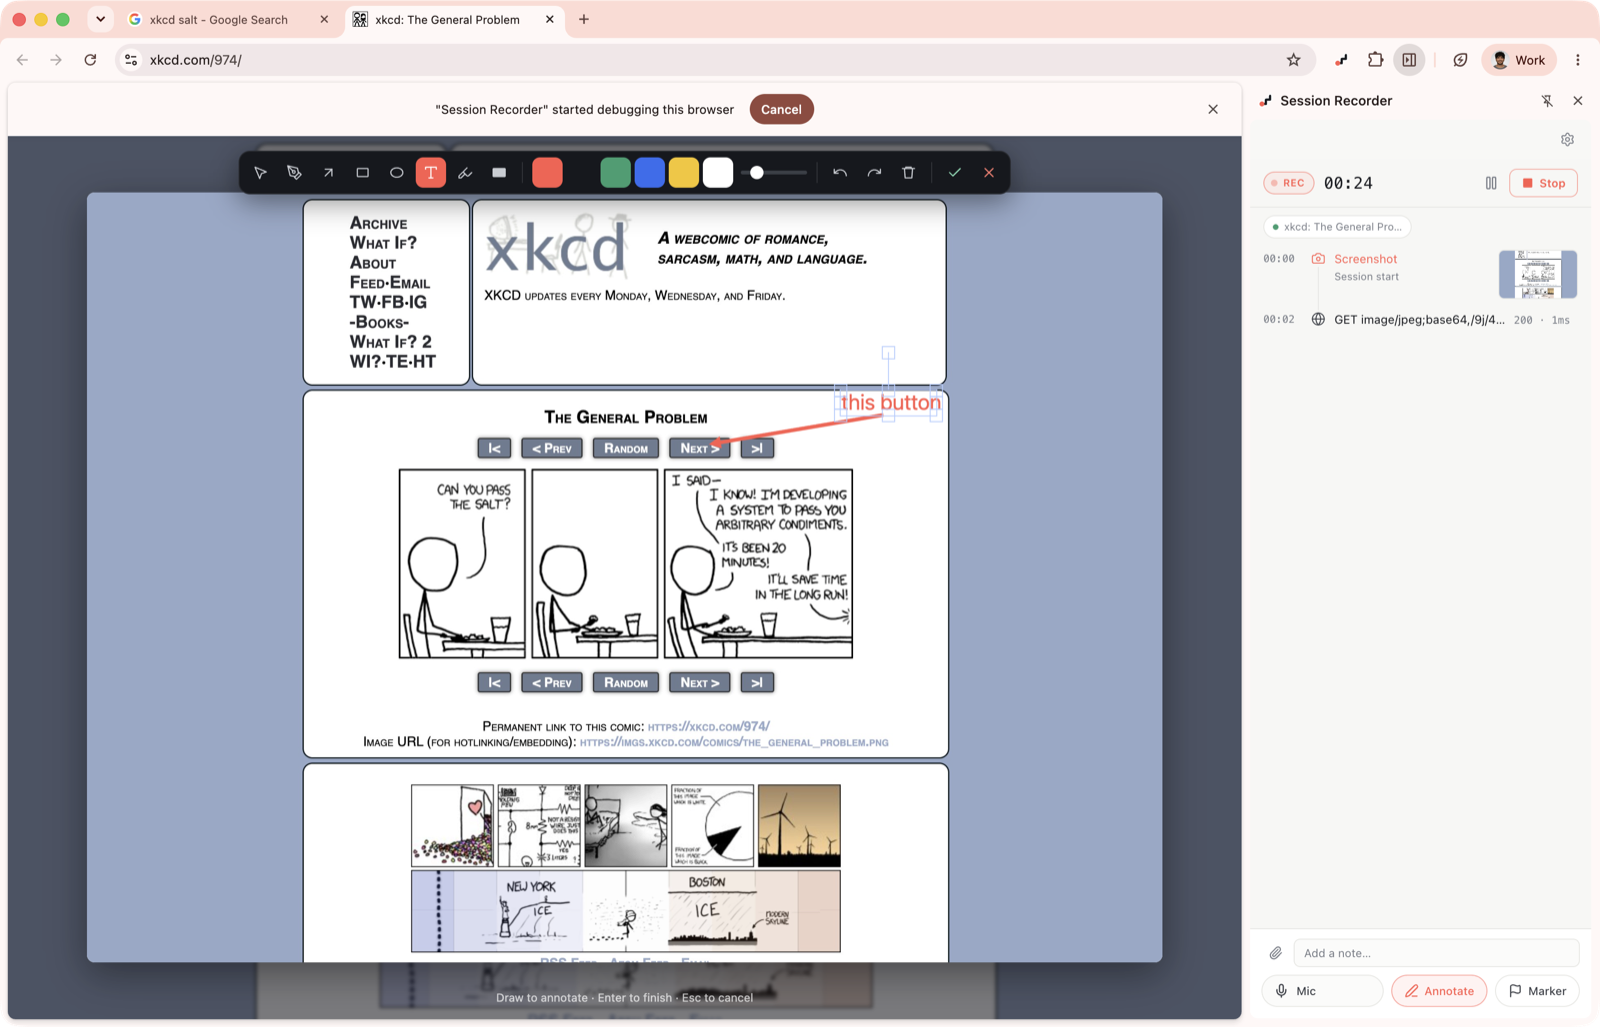The image size is (1600, 1027).
Task: Choose the ellipse shape tool
Action: pos(396,173)
